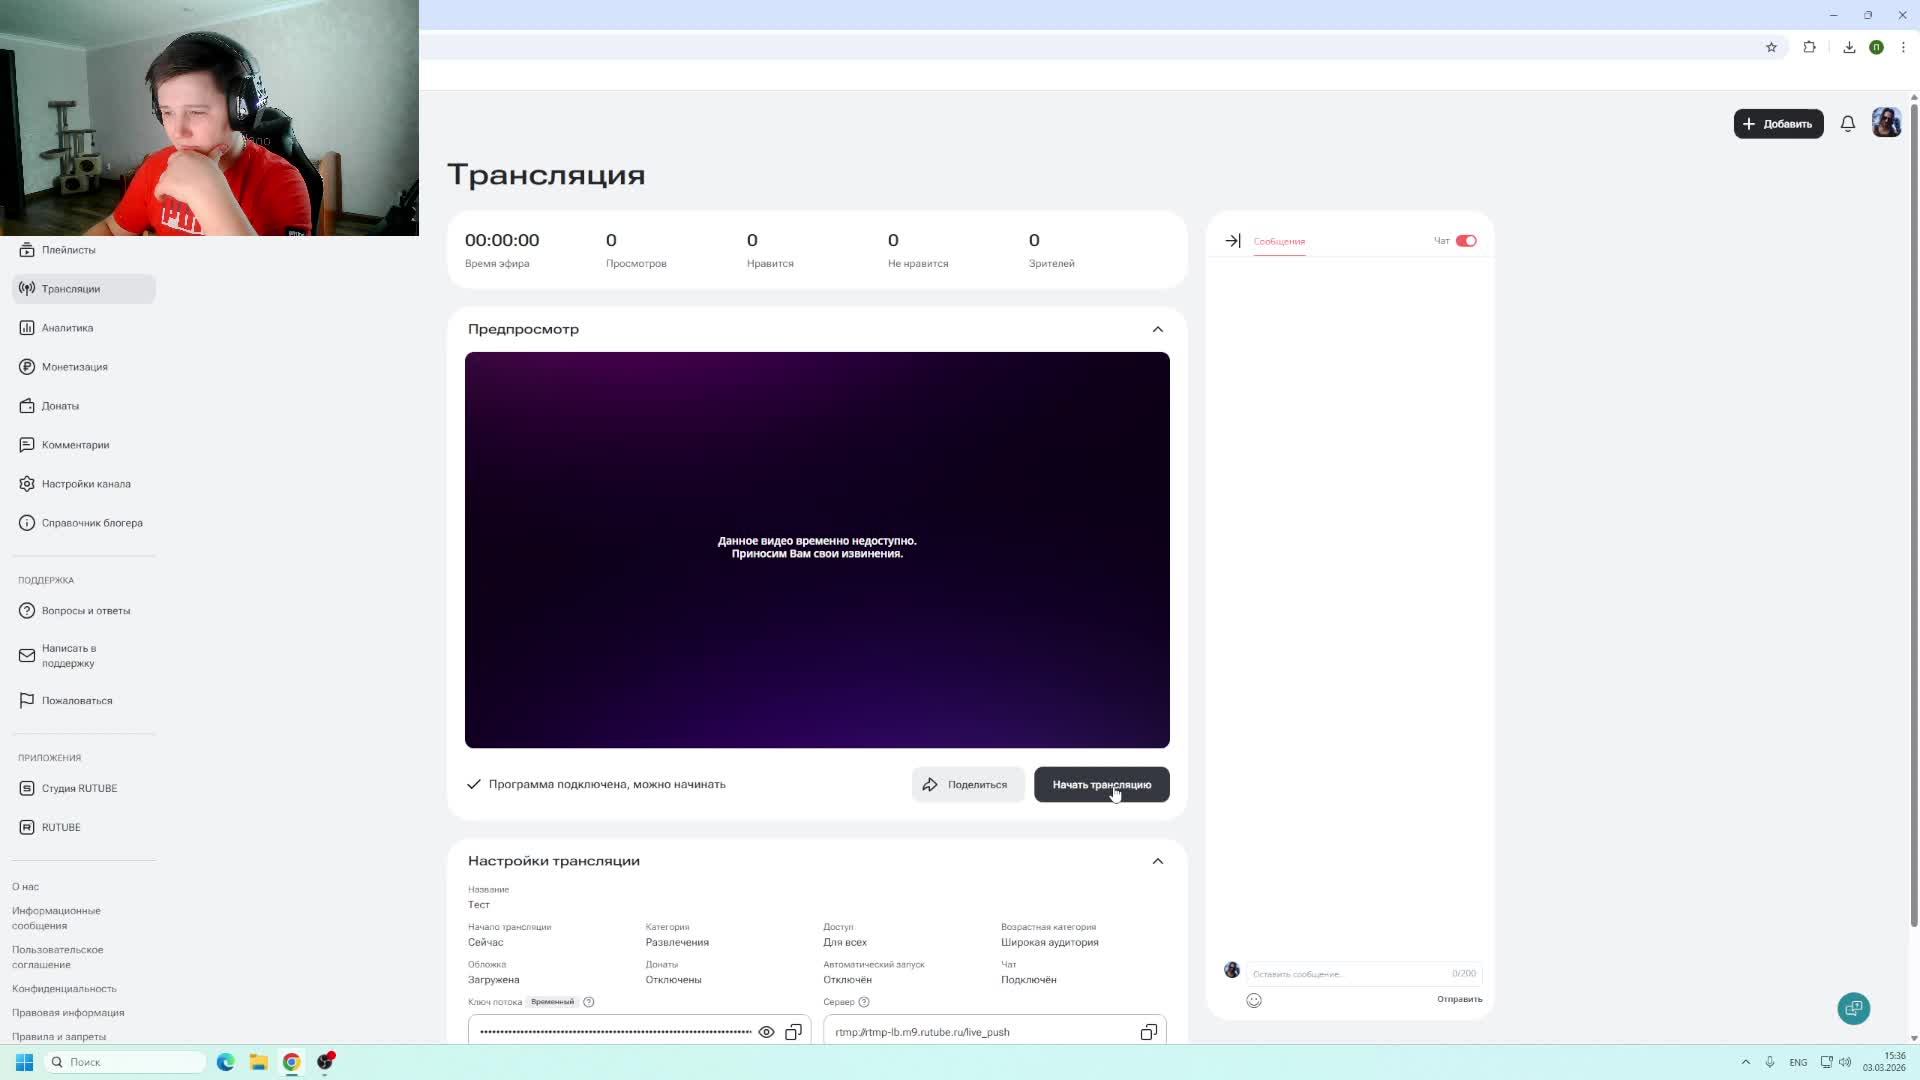
Task: Select the Сообщения chat tab
Action: 1279,241
